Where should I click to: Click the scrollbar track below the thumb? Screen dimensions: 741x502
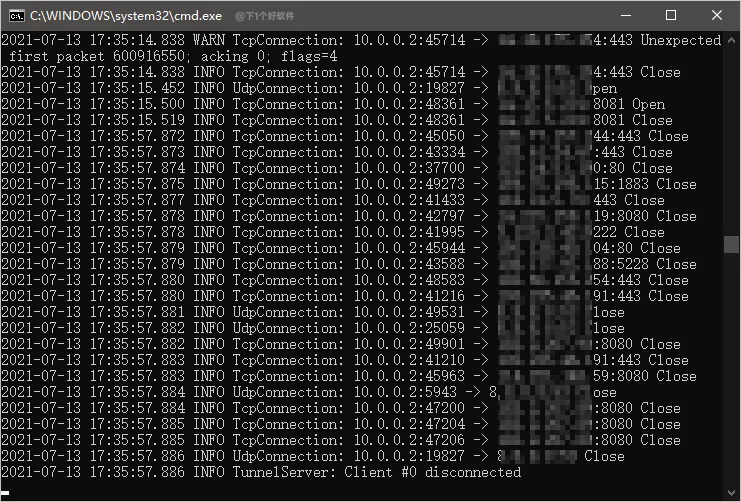click(732, 369)
